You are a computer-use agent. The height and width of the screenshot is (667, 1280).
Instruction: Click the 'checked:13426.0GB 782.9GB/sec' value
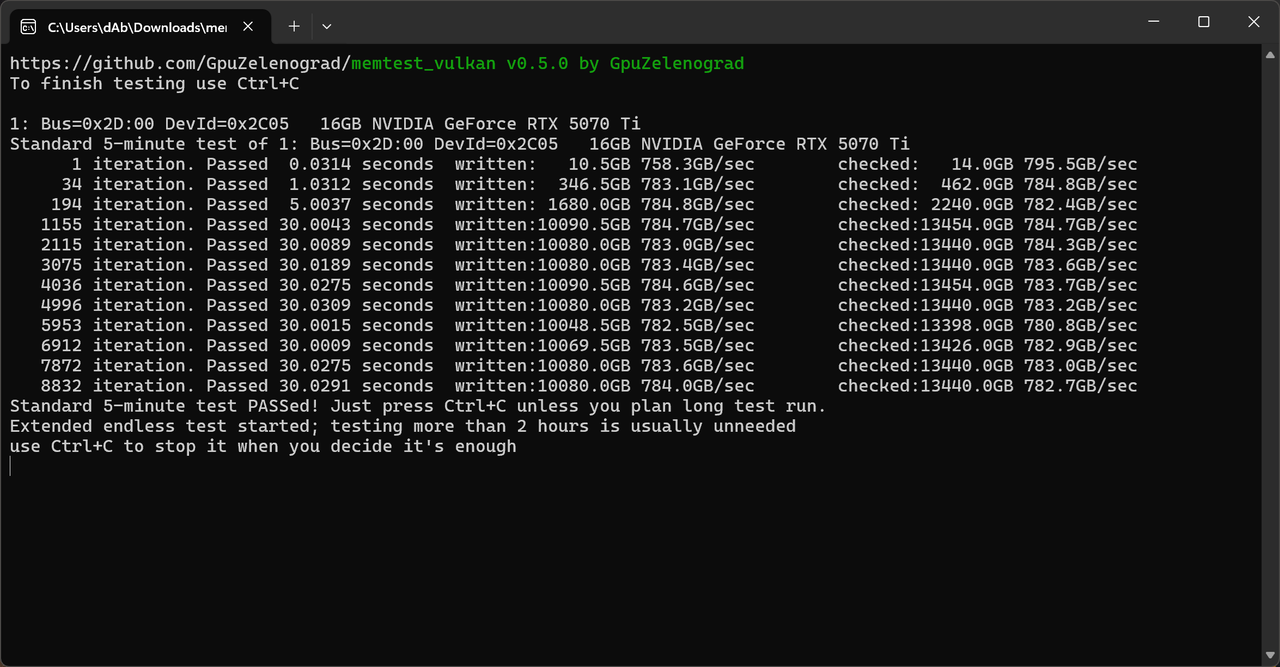[x=988, y=346]
